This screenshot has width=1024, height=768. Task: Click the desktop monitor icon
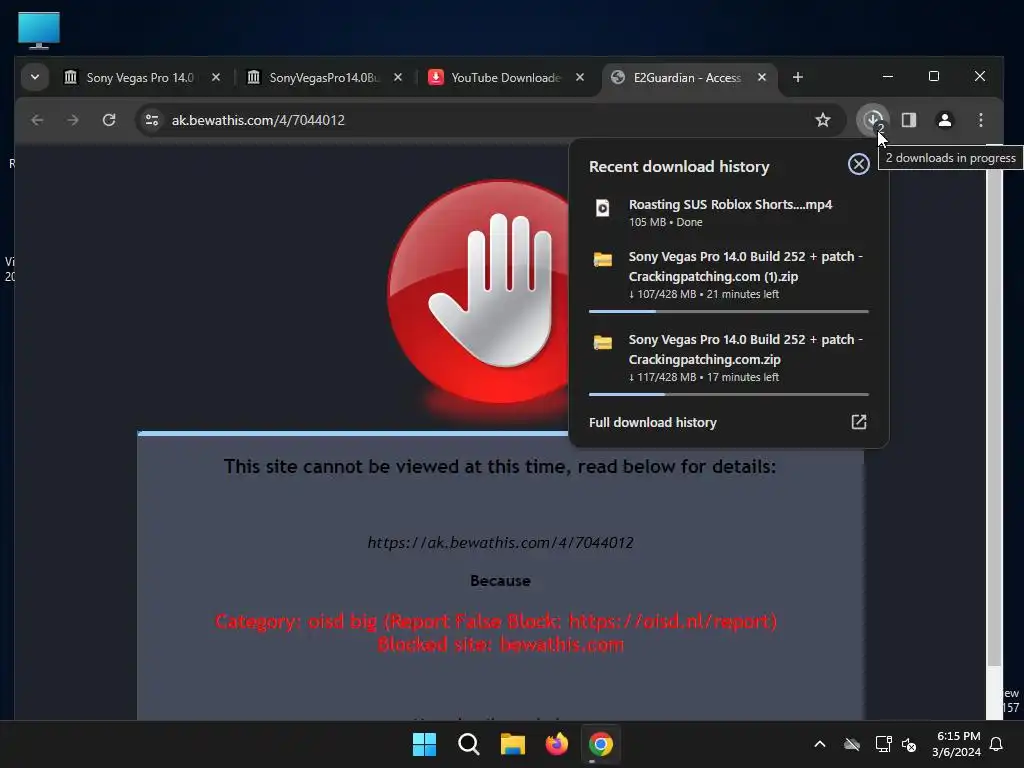(39, 30)
